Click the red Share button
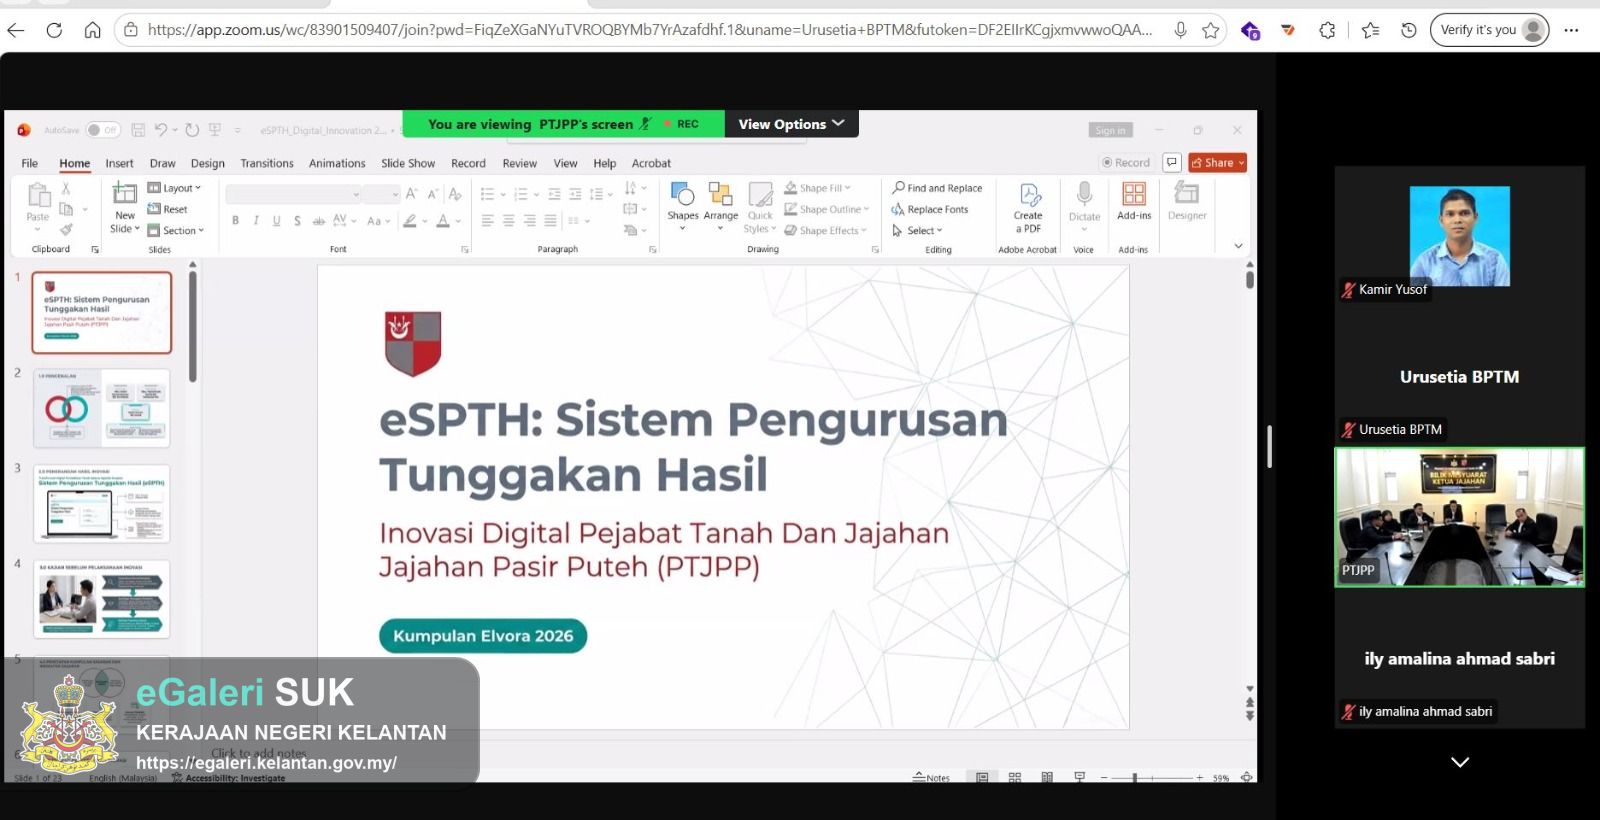The image size is (1600, 820). click(x=1218, y=162)
